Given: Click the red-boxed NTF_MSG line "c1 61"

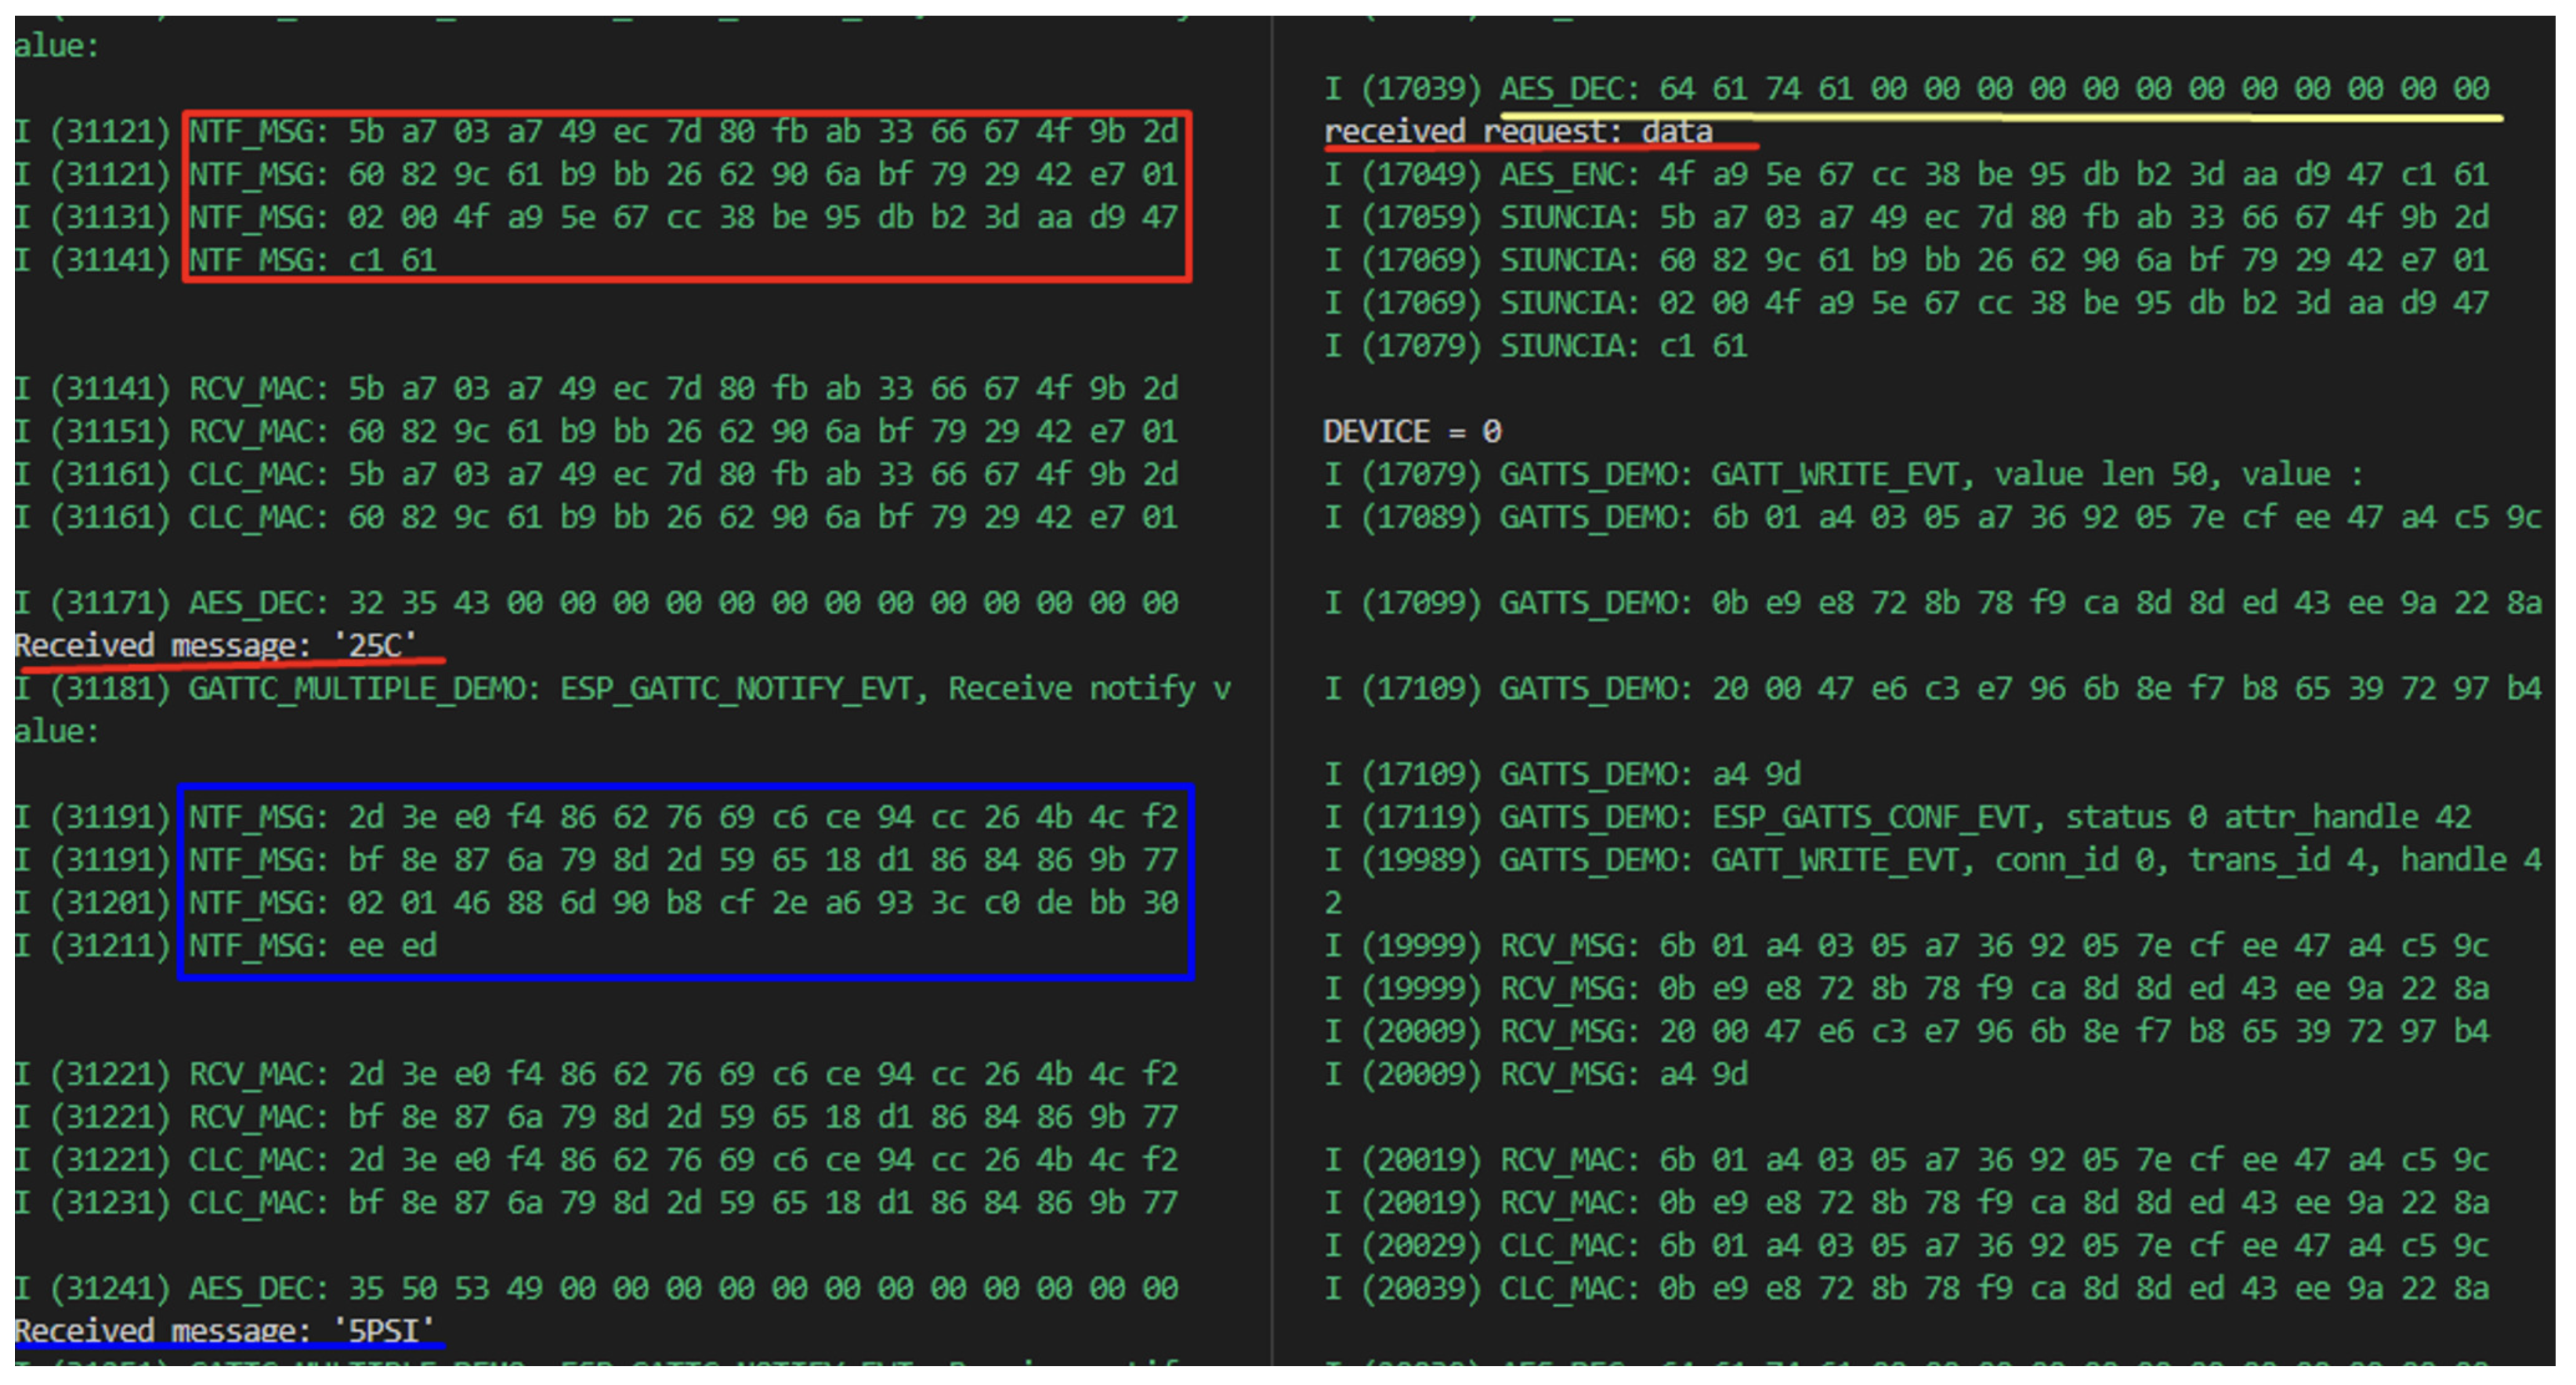Looking at the screenshot, I should pos(312,260).
